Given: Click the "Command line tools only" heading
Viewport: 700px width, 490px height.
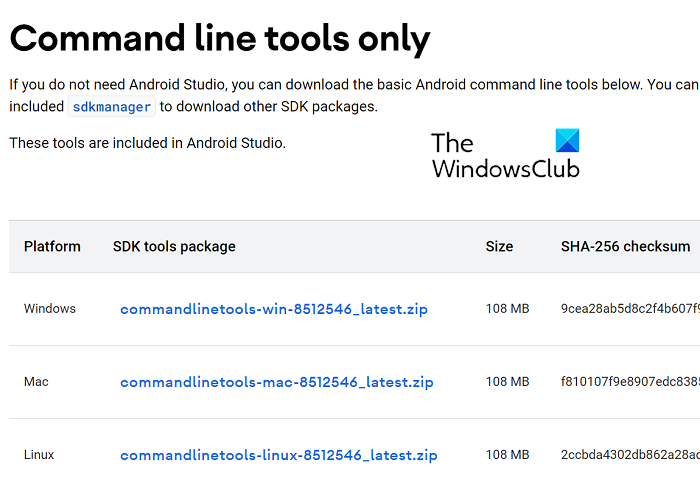Looking at the screenshot, I should tap(220, 38).
